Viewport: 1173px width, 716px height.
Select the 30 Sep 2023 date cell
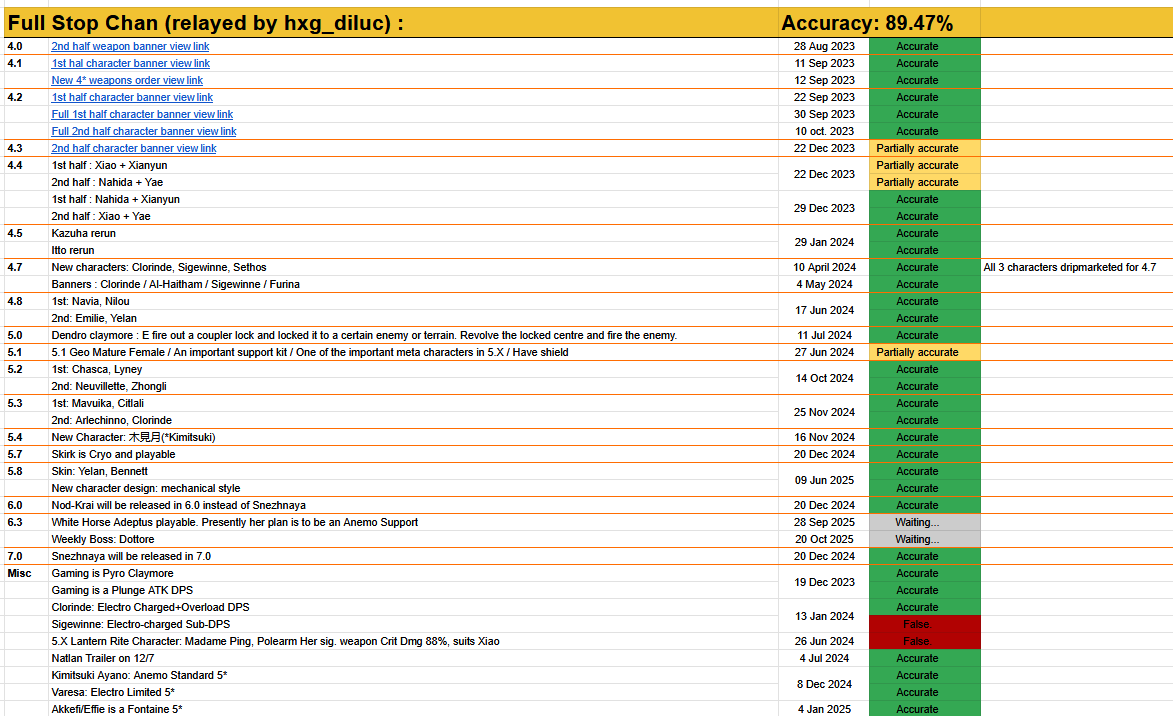click(824, 114)
